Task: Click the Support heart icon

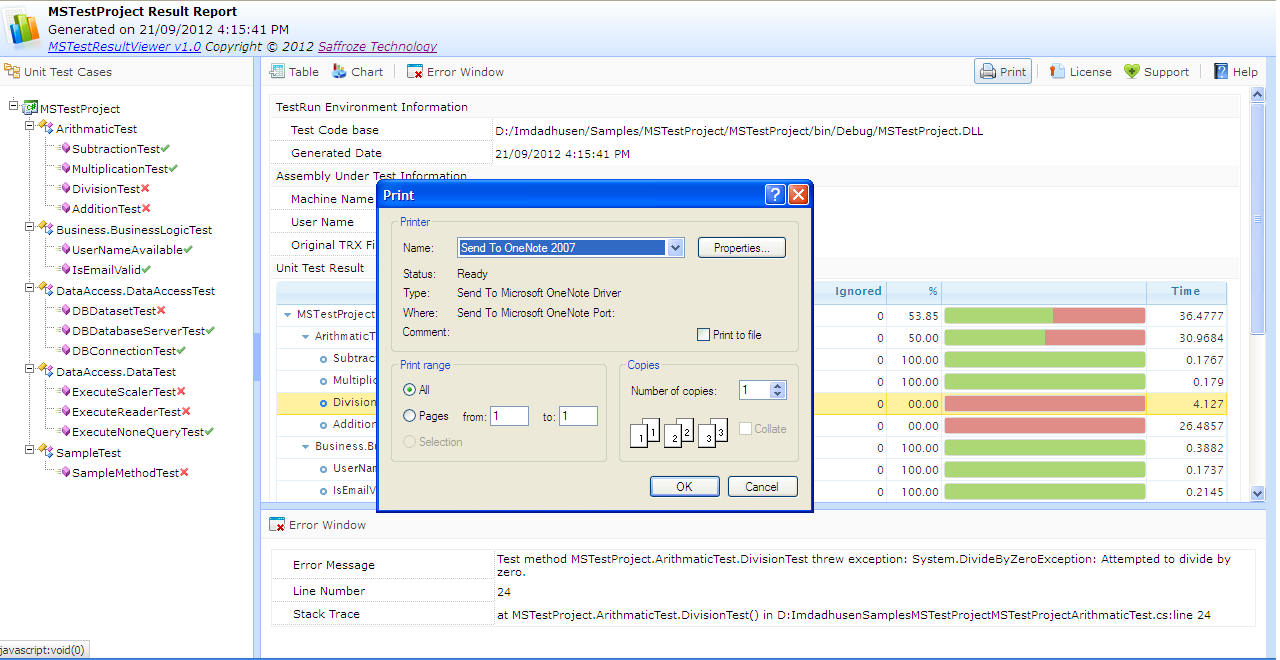Action: (x=1131, y=70)
